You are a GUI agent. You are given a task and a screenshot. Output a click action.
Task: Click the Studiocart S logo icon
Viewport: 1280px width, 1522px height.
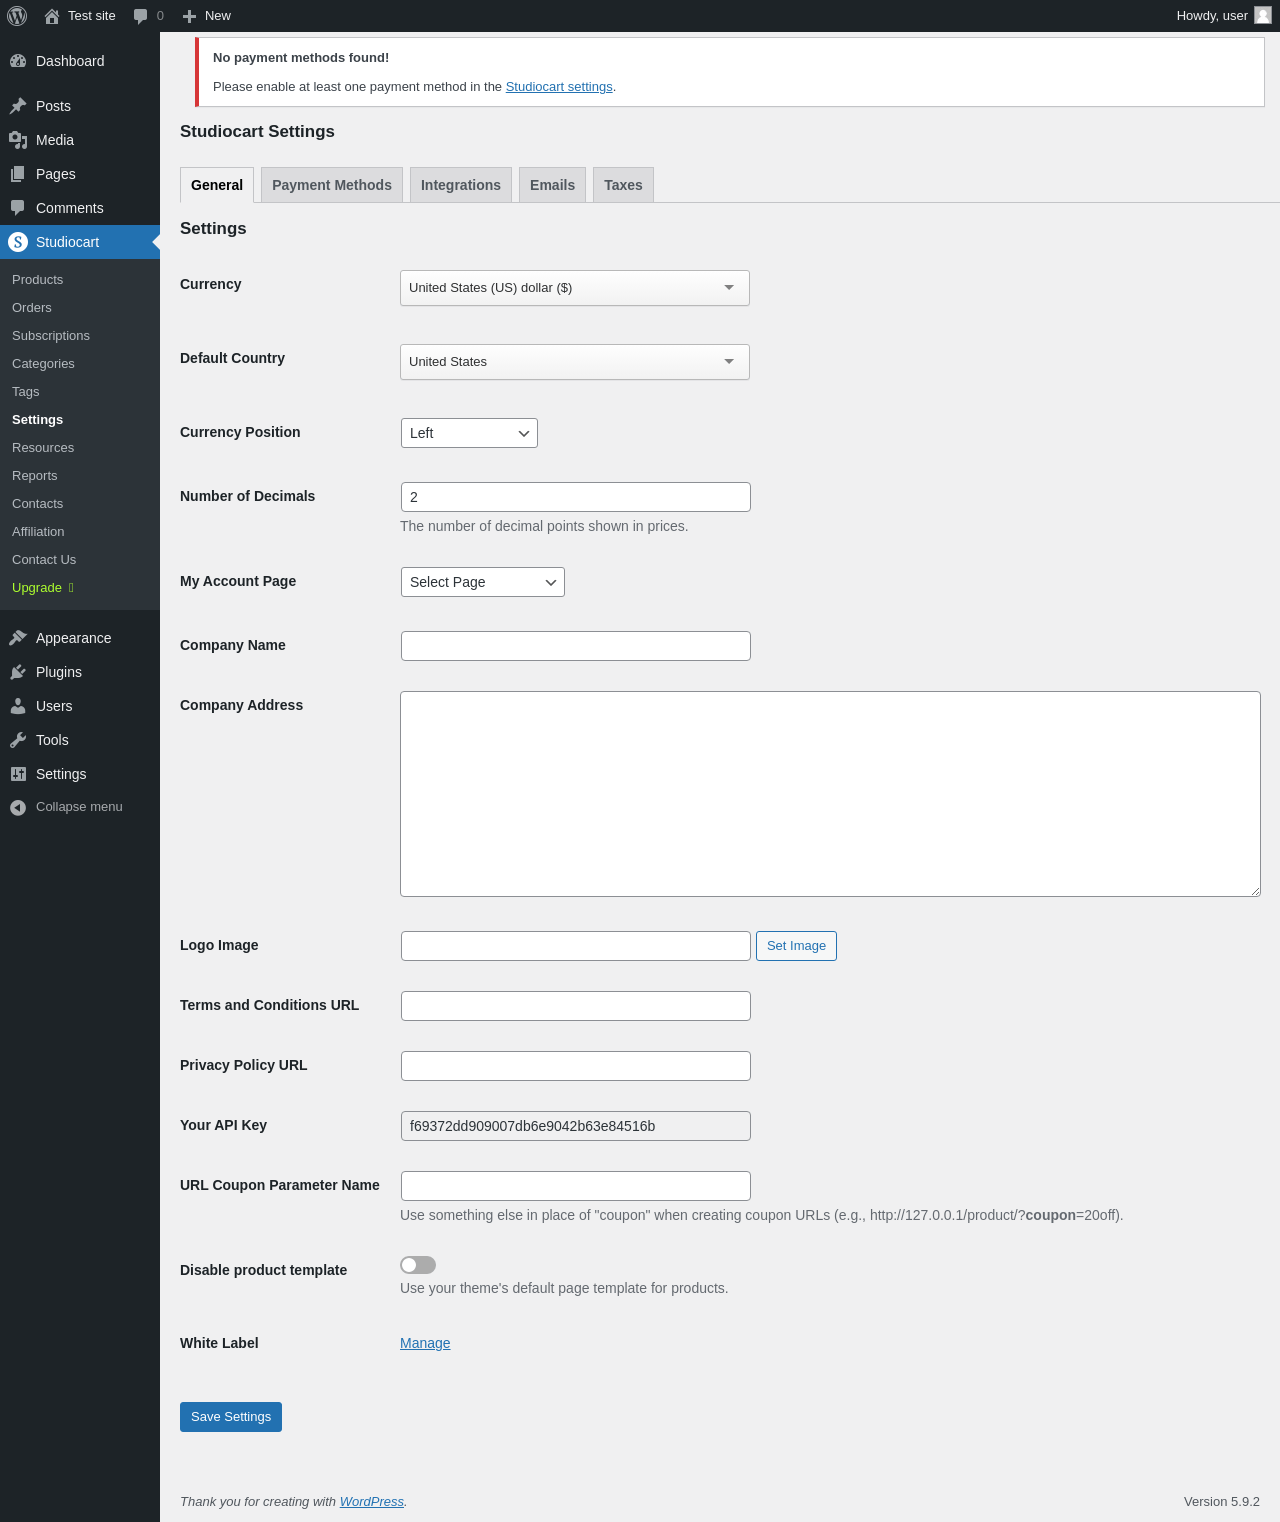pos(18,242)
